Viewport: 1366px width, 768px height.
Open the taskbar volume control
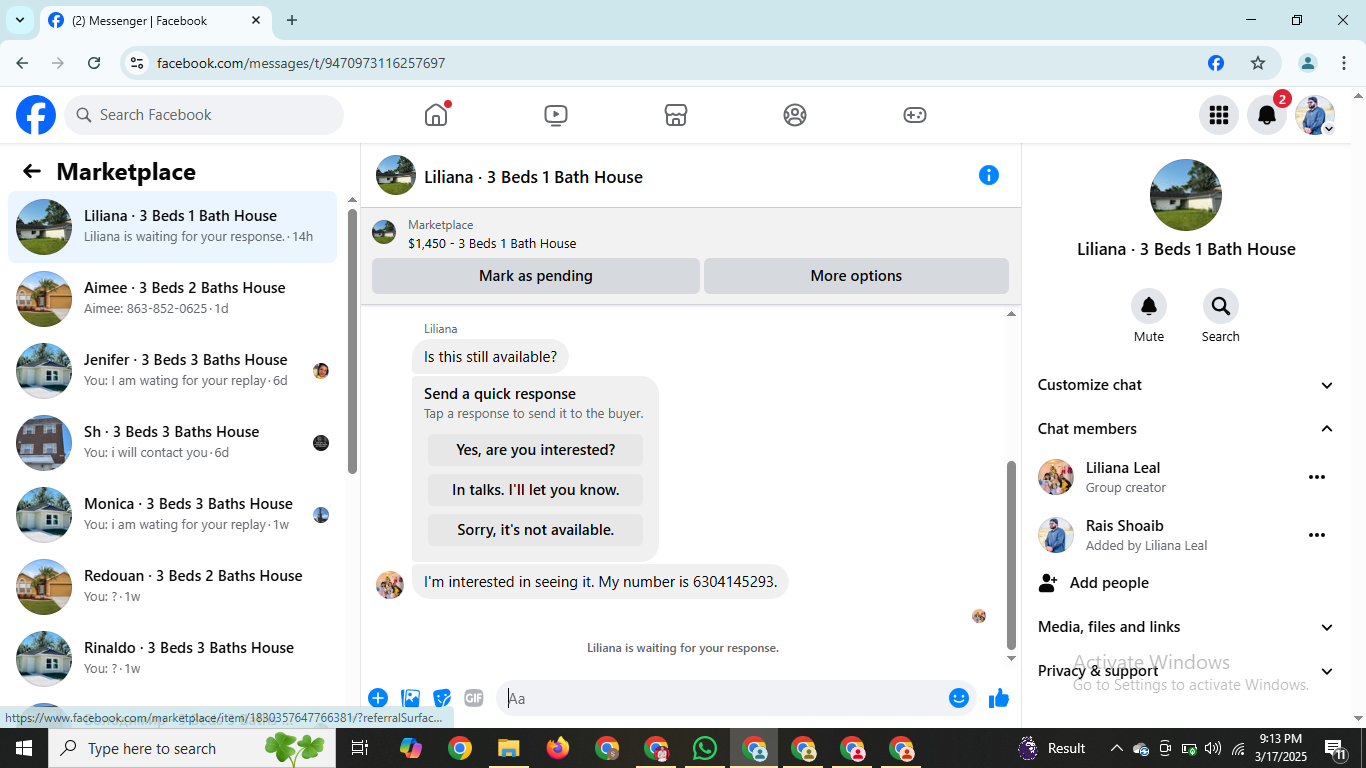pyautogui.click(x=1213, y=748)
